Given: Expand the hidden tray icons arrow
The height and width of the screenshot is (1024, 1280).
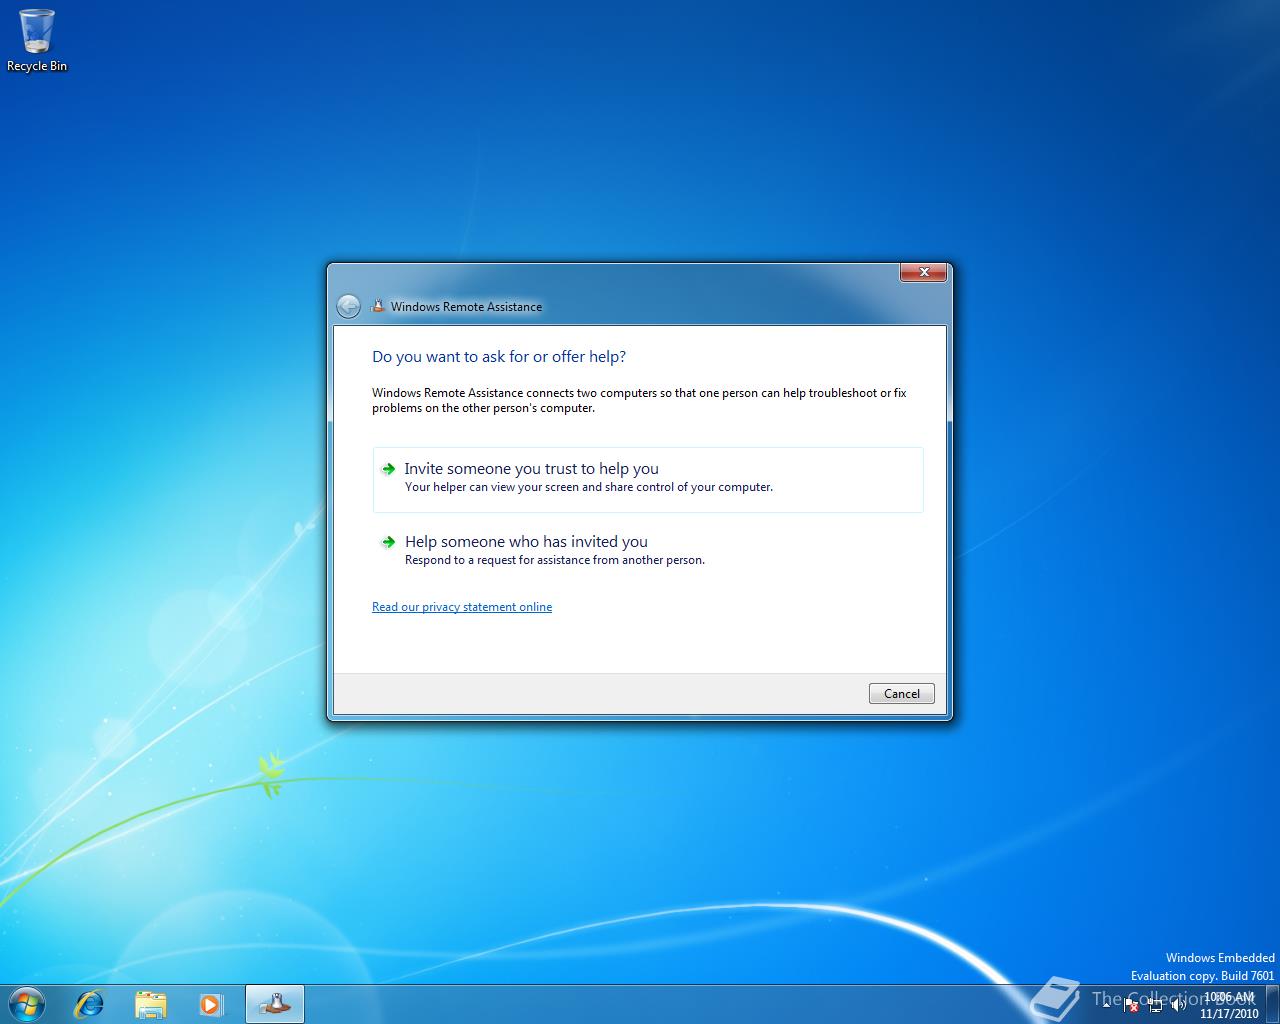Looking at the screenshot, I should point(1106,1005).
